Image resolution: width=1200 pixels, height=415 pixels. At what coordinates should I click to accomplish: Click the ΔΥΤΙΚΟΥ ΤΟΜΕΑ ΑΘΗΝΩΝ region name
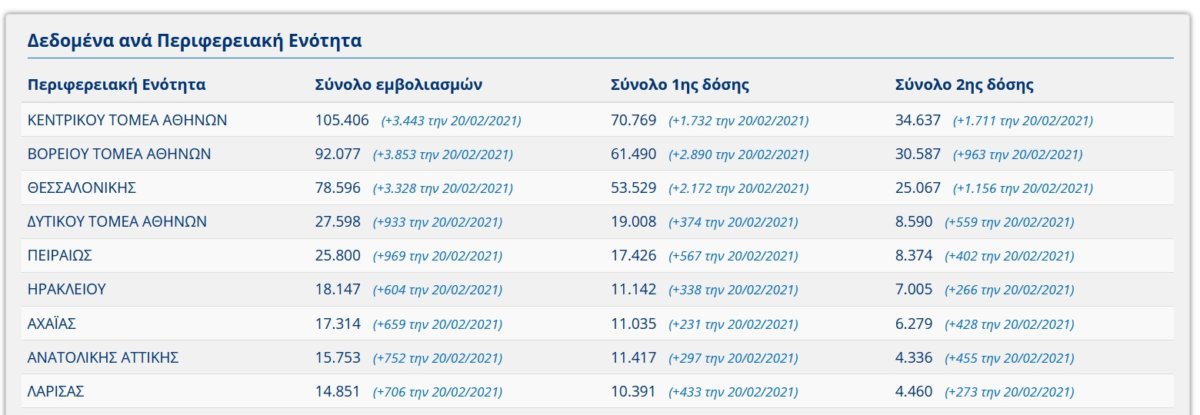click(119, 222)
